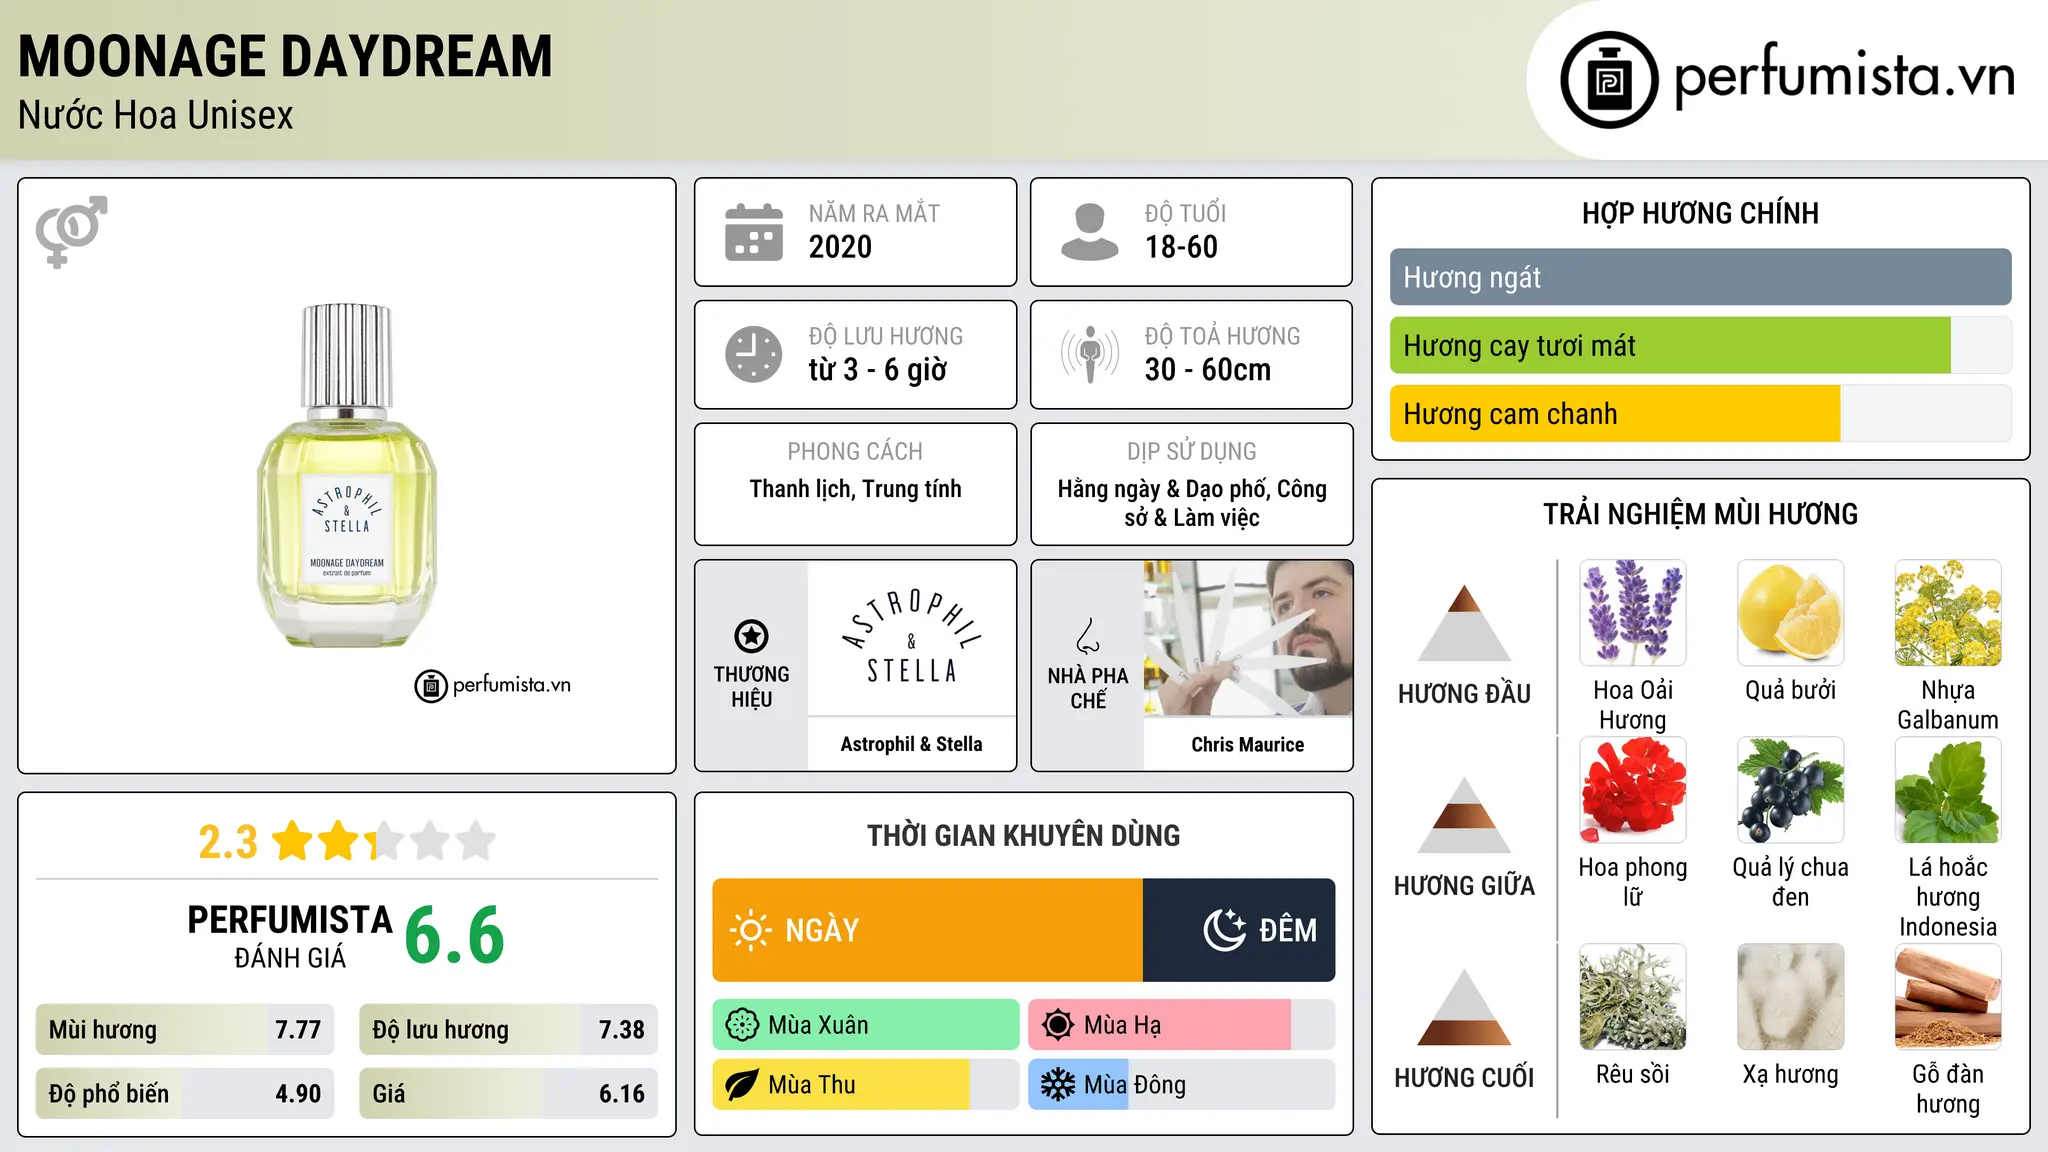Click the HỢP HƯƠNG CHÍNH heading

(x=1700, y=213)
